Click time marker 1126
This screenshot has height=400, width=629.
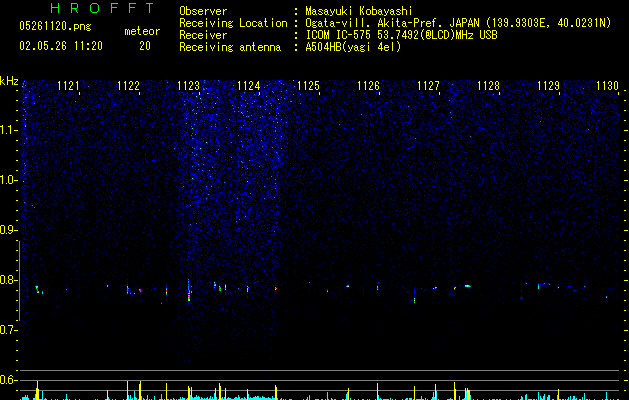[x=368, y=86]
